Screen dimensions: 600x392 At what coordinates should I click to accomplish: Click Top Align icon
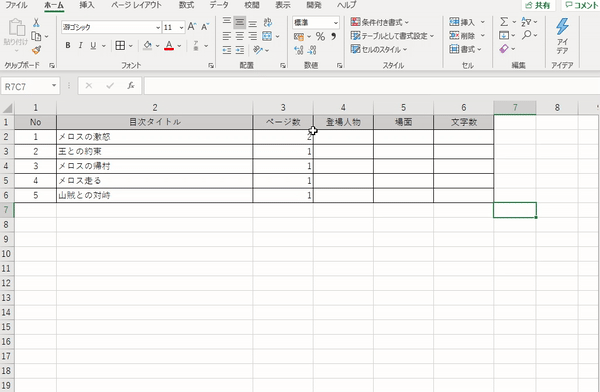coord(227,22)
